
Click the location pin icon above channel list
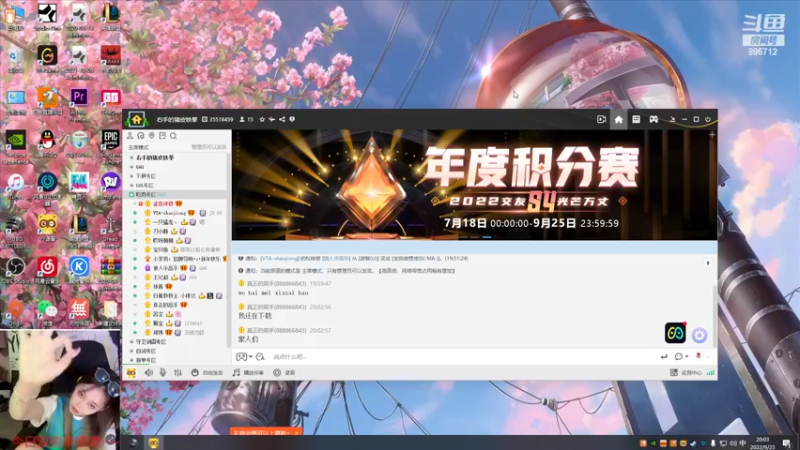click(152, 136)
